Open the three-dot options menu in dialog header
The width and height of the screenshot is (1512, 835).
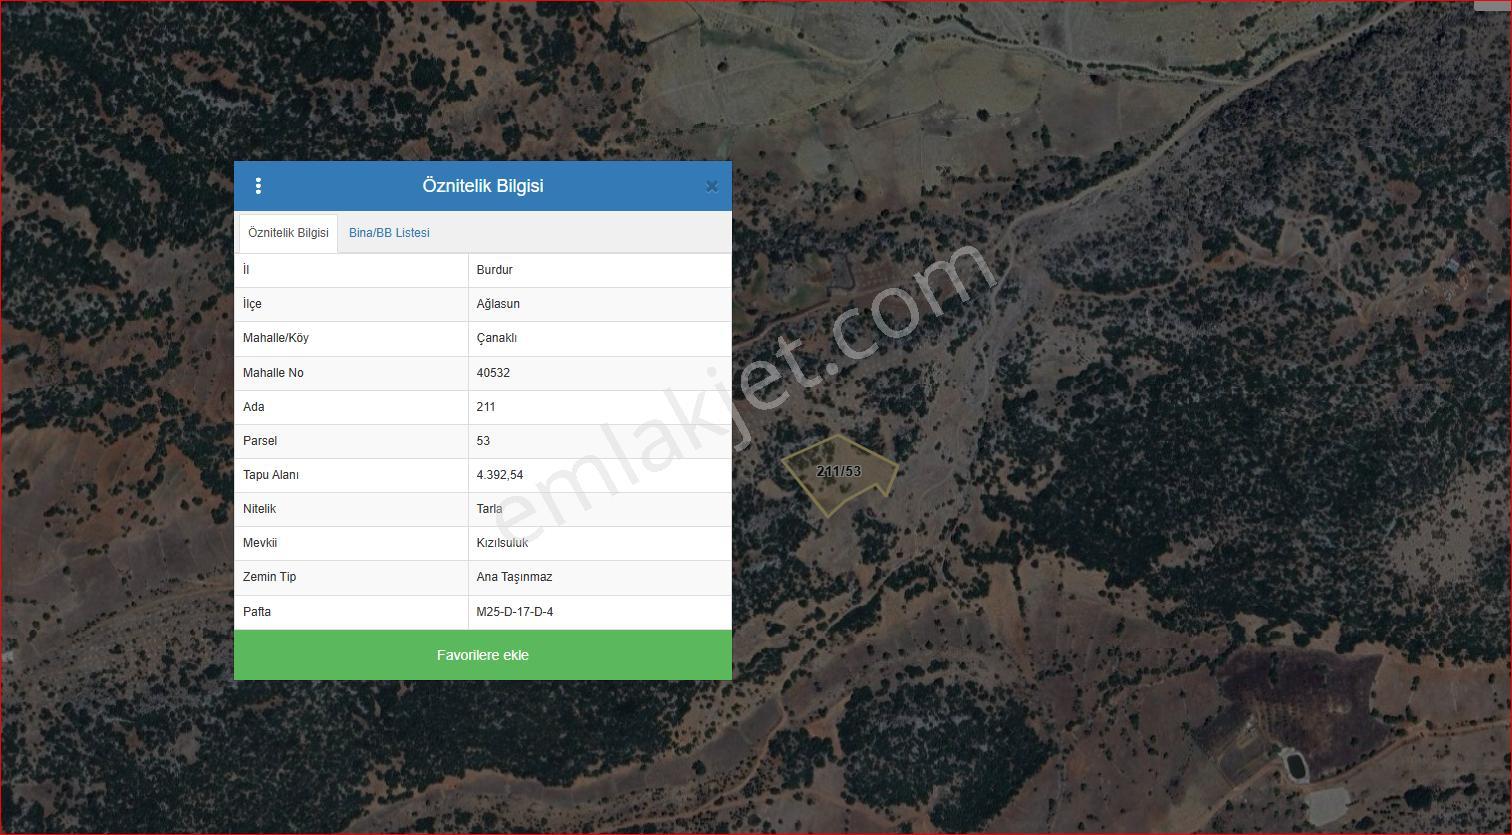[x=258, y=186]
